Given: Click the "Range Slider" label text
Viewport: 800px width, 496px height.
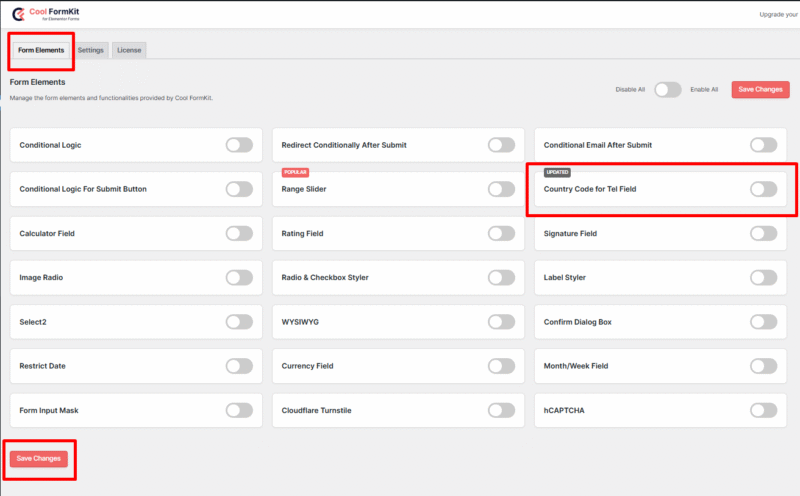Looking at the screenshot, I should coord(304,189).
